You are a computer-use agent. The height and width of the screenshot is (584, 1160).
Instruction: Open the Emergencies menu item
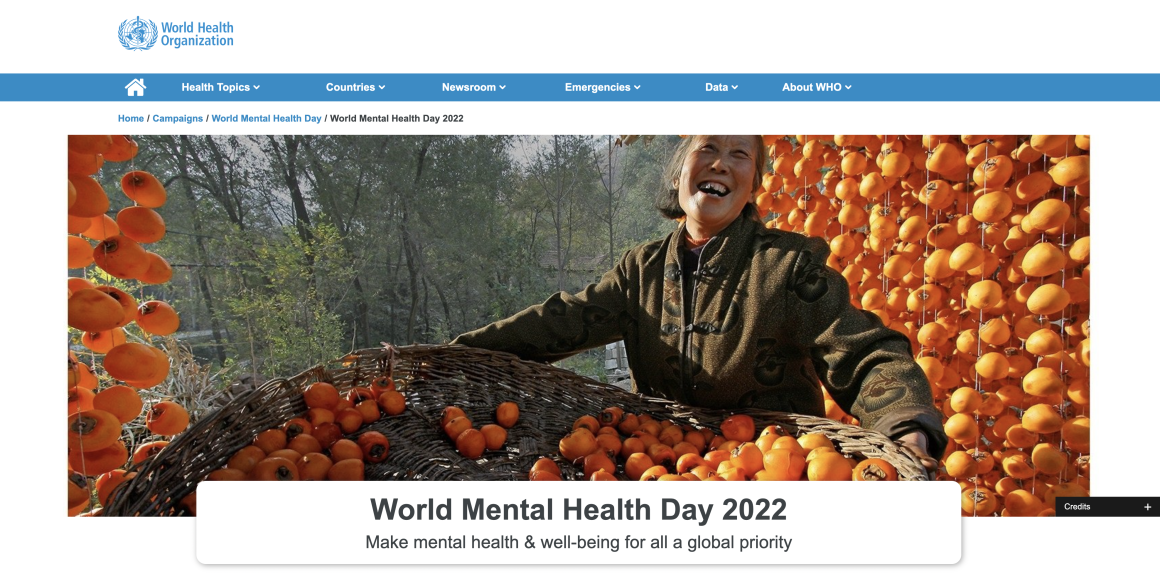pos(602,87)
